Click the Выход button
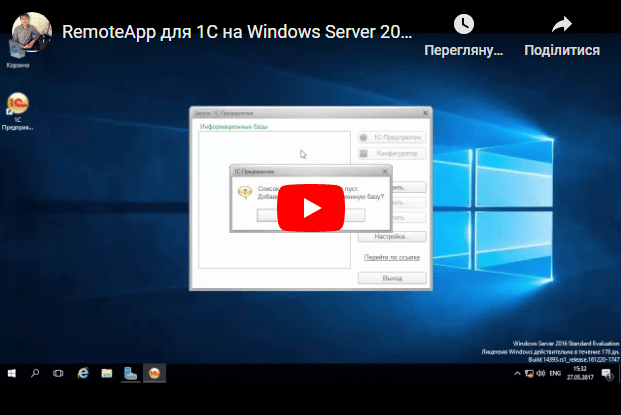Viewport: 621px width, 415px height. pyautogui.click(x=392, y=278)
